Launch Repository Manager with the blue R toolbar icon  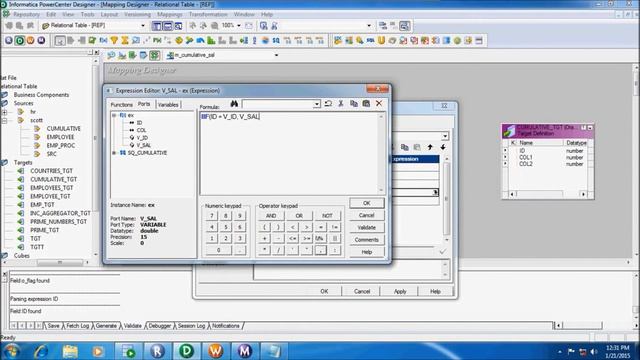(x=9, y=40)
